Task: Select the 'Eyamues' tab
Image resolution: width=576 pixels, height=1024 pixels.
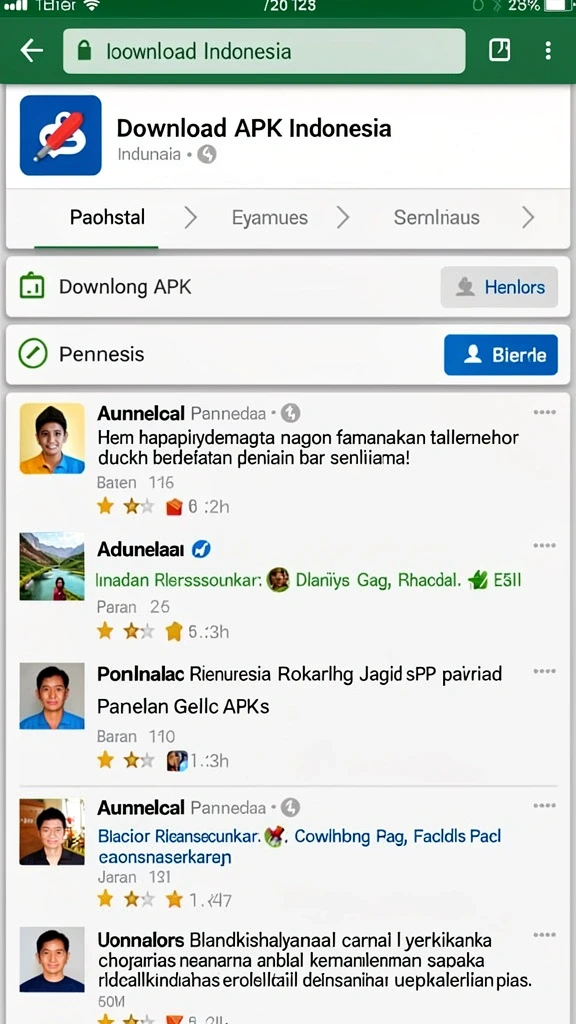Action: [270, 217]
